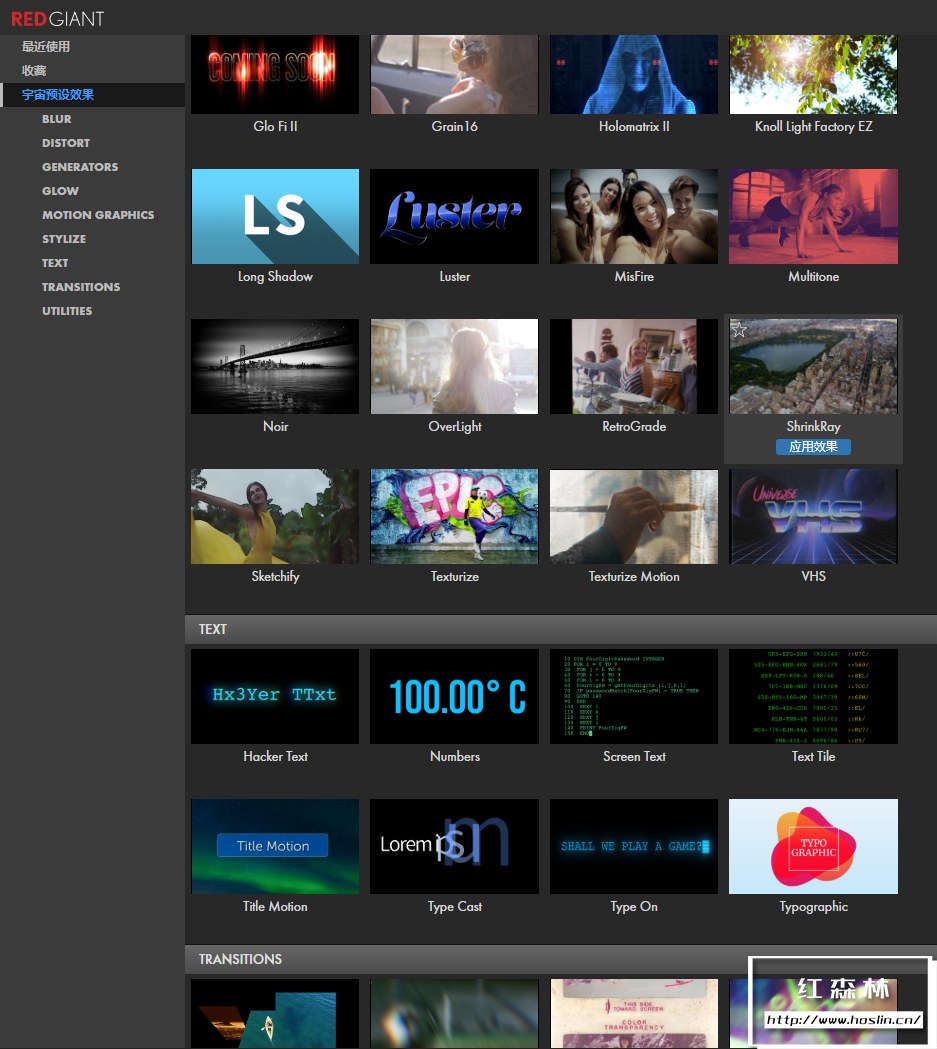This screenshot has width=937, height=1049.
Task: Open the recently used list (最近使用)
Action: click(x=45, y=47)
